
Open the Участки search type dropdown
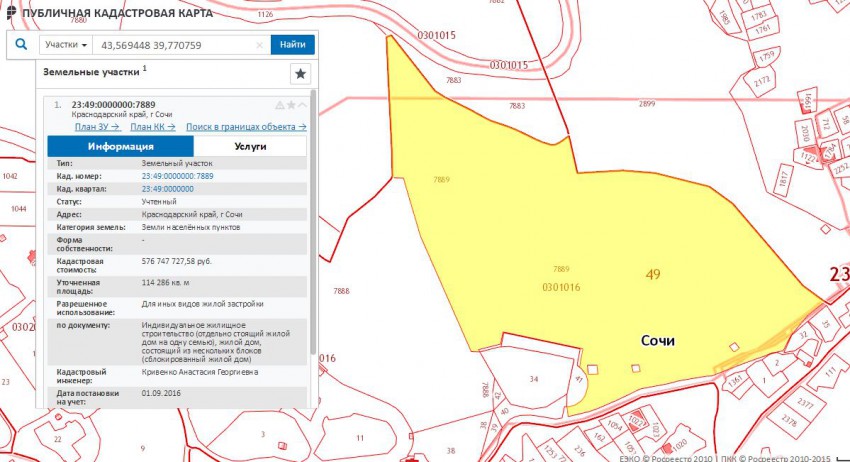tap(66, 45)
